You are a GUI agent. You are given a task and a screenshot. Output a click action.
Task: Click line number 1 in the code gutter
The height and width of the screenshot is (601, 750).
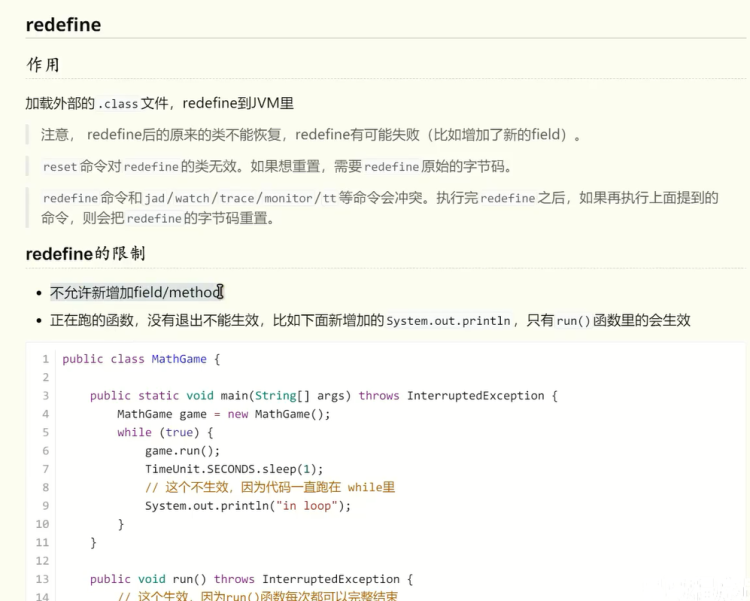(x=45, y=359)
